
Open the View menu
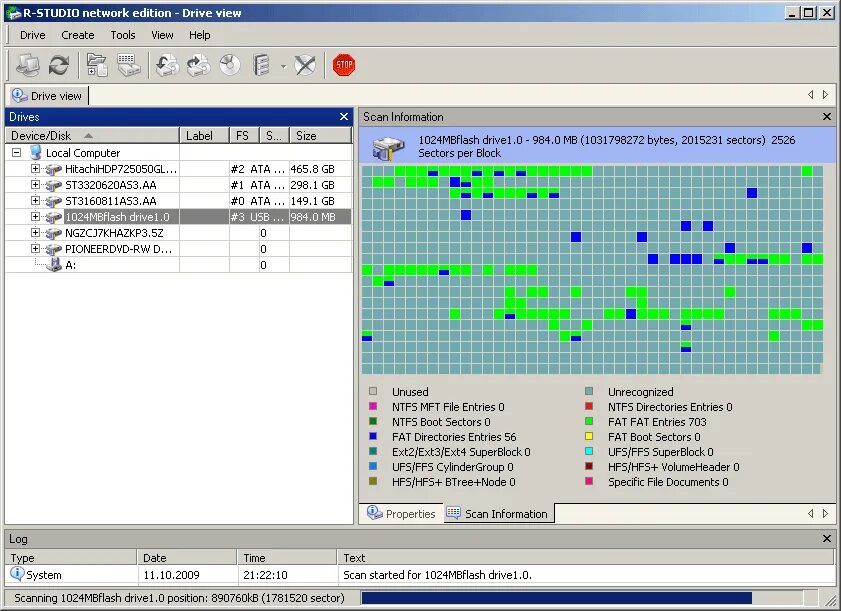coord(162,35)
